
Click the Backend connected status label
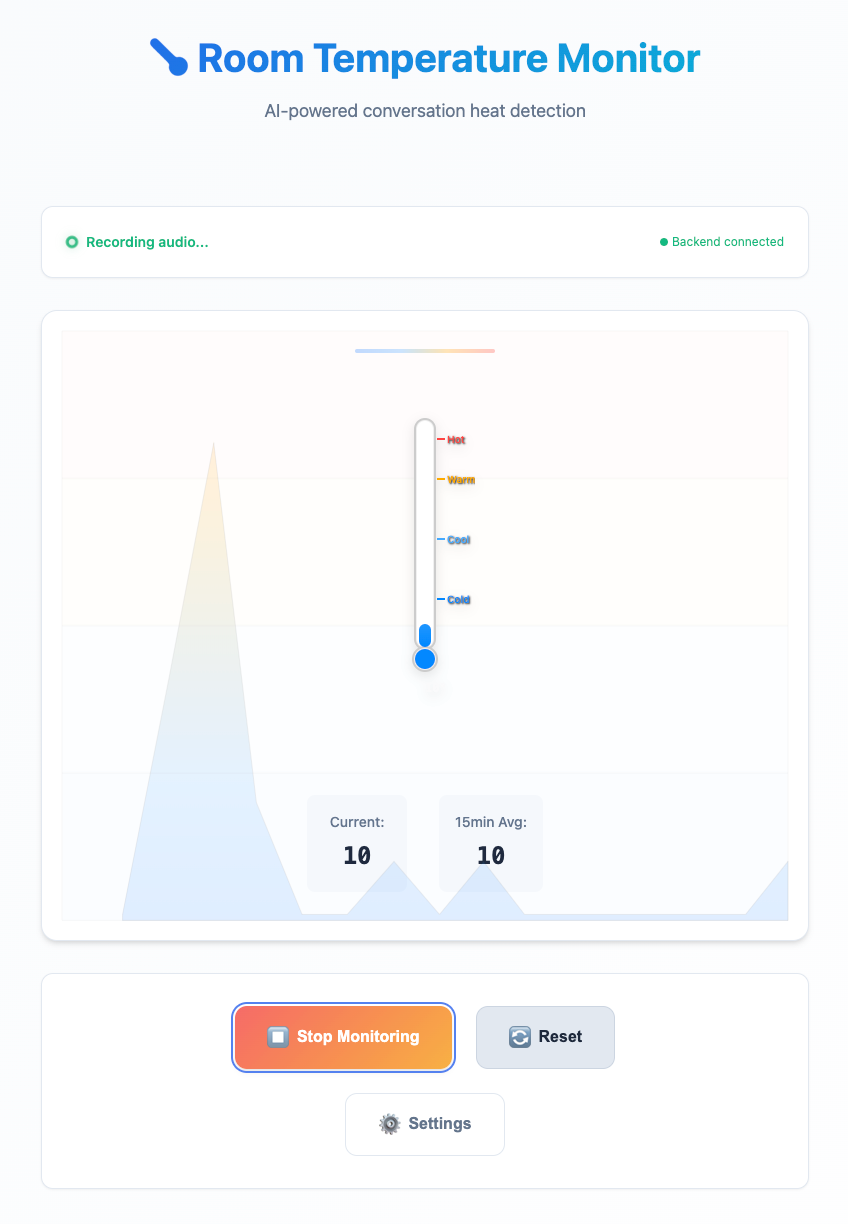coord(727,242)
